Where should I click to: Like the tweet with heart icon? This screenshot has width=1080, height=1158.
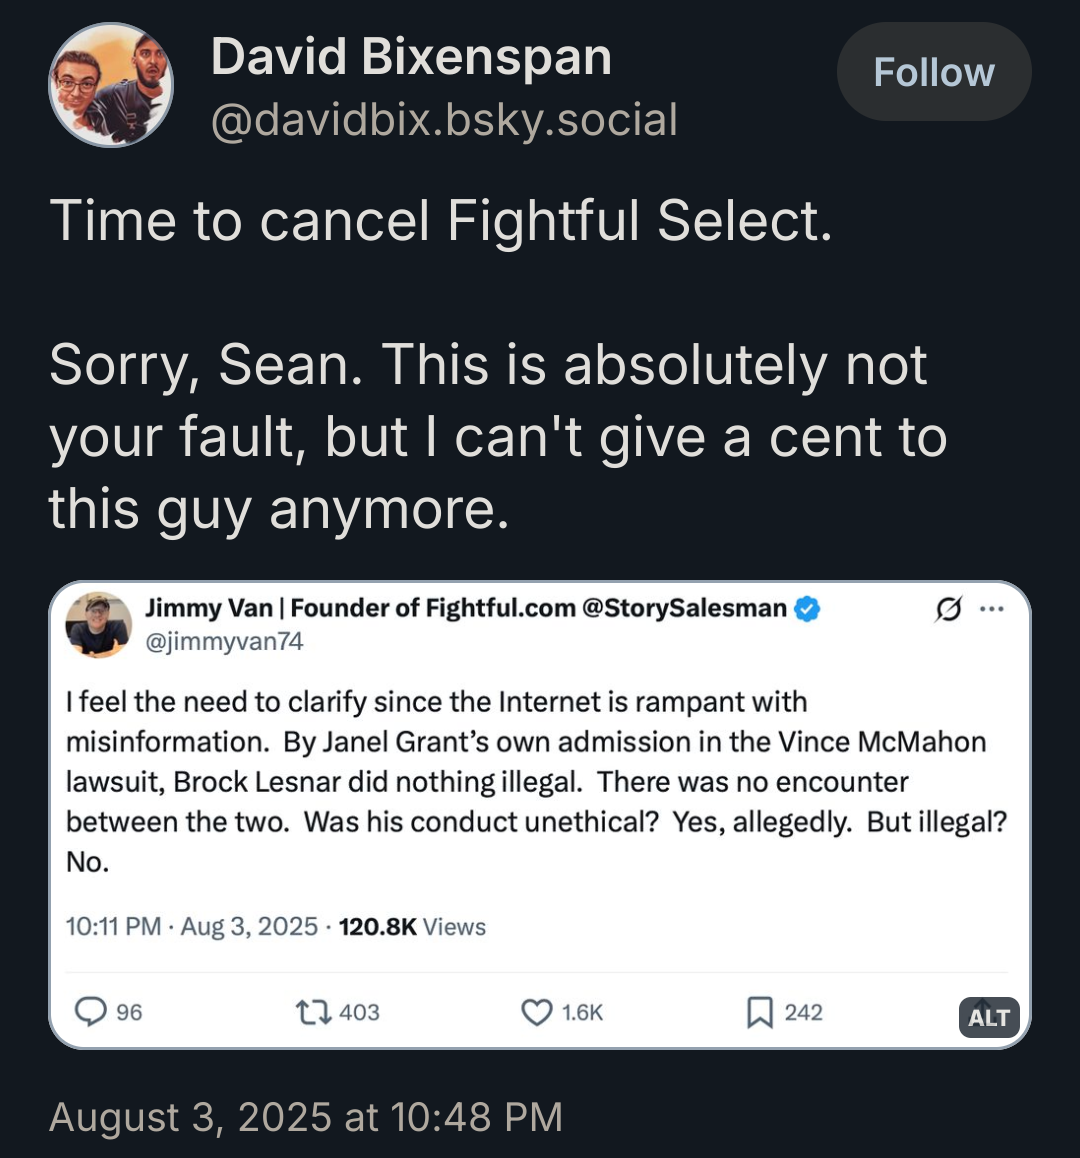coord(537,1012)
